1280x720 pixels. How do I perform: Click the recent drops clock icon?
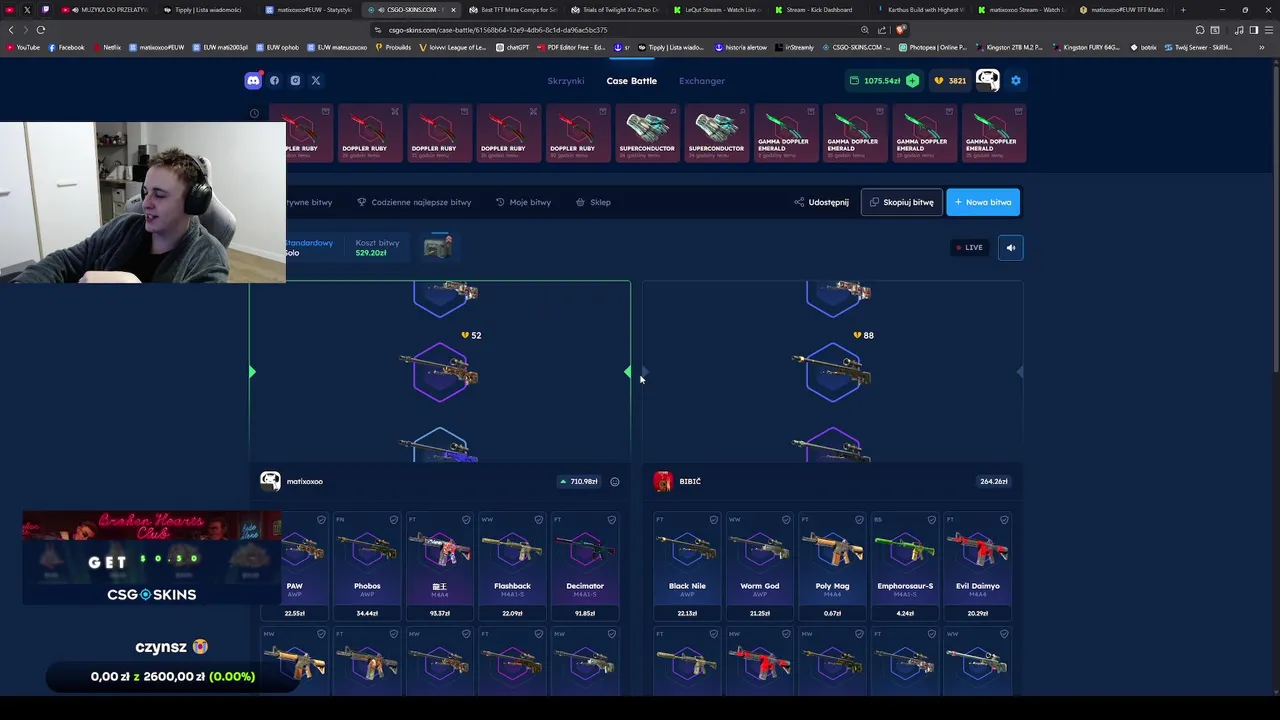coord(254,113)
